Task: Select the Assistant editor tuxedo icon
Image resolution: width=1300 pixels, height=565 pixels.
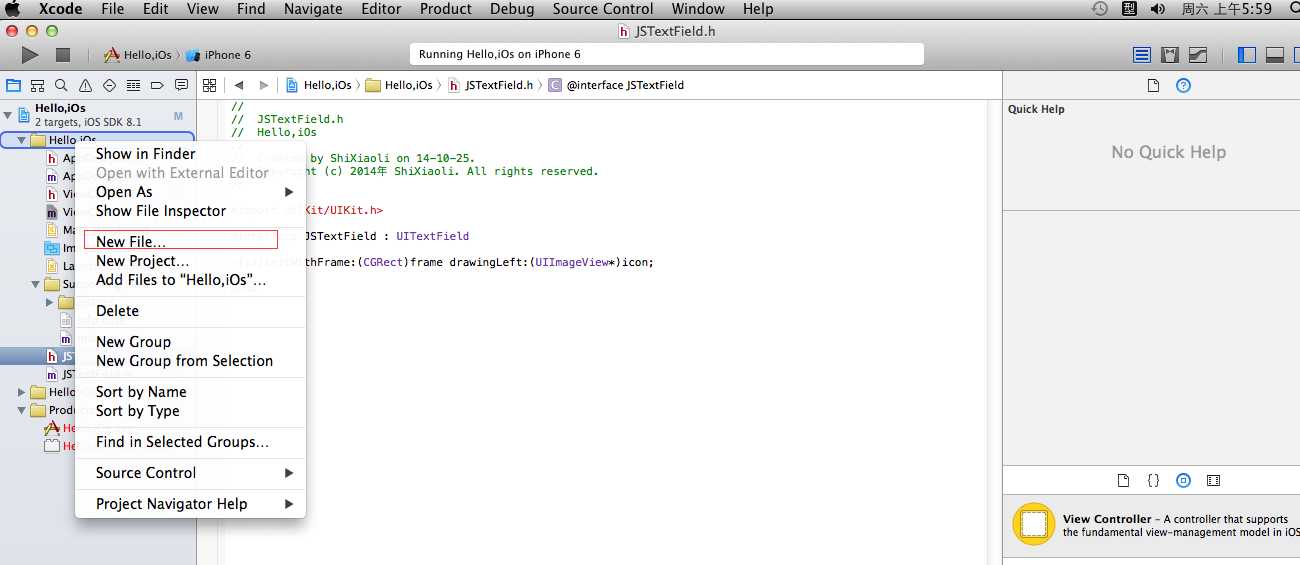Action: click(1169, 55)
